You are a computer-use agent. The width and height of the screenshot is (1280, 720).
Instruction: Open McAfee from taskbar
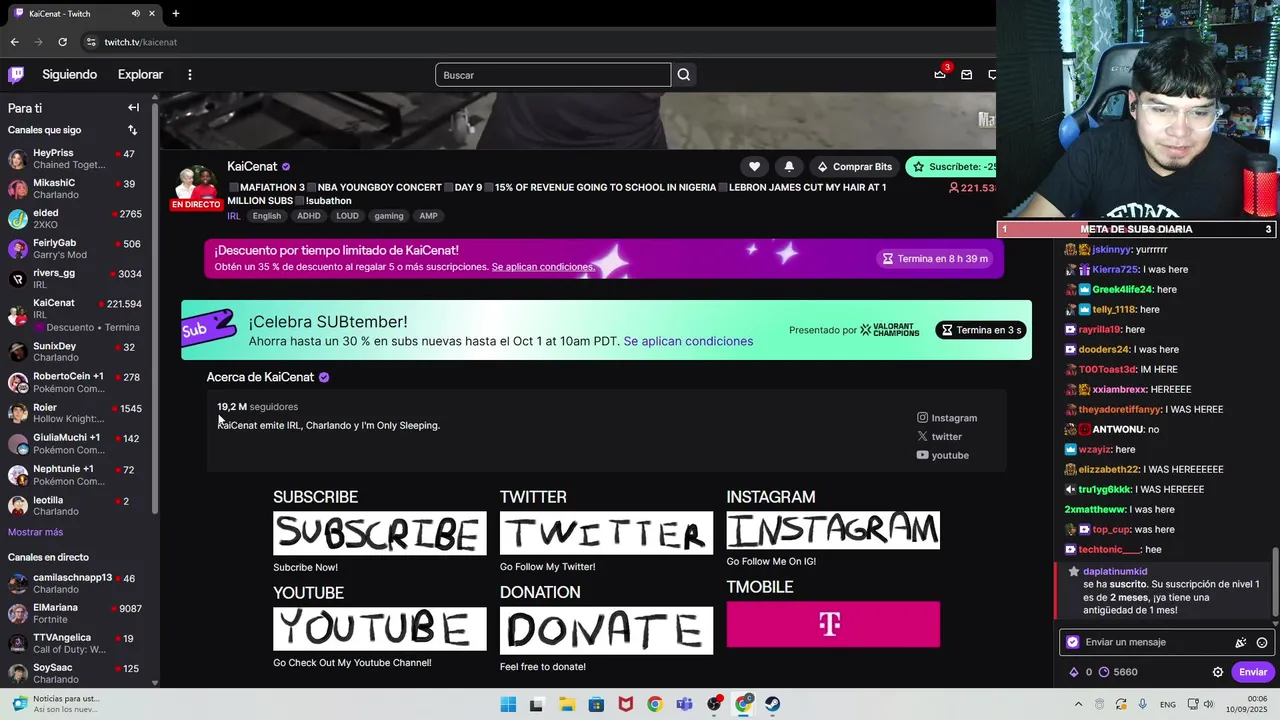[626, 704]
